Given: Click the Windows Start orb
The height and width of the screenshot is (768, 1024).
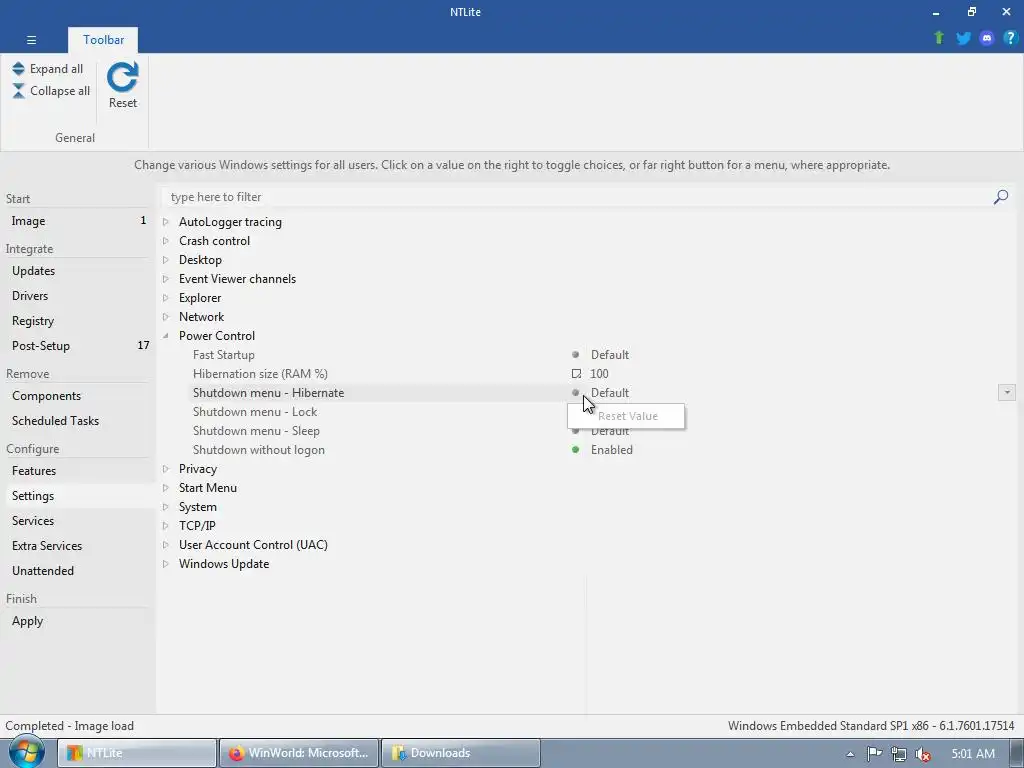Looking at the screenshot, I should tap(26, 752).
